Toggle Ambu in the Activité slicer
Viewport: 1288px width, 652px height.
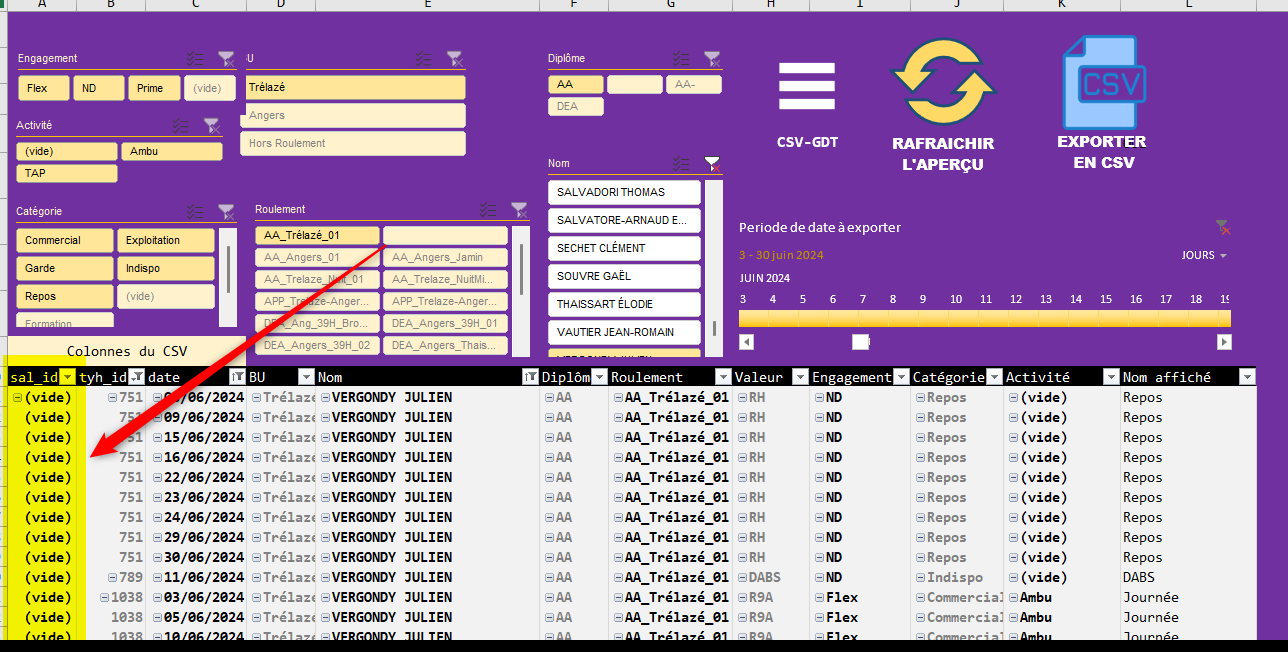tap(172, 151)
